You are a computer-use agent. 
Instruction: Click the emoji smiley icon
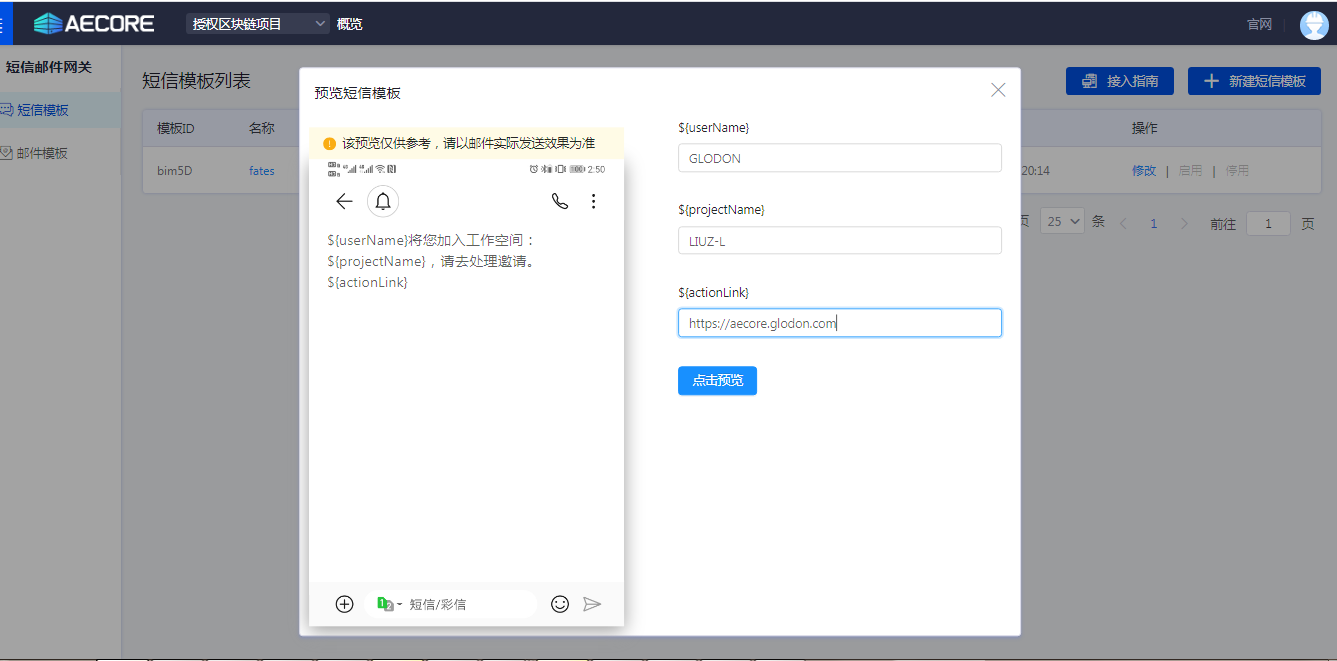(x=560, y=604)
